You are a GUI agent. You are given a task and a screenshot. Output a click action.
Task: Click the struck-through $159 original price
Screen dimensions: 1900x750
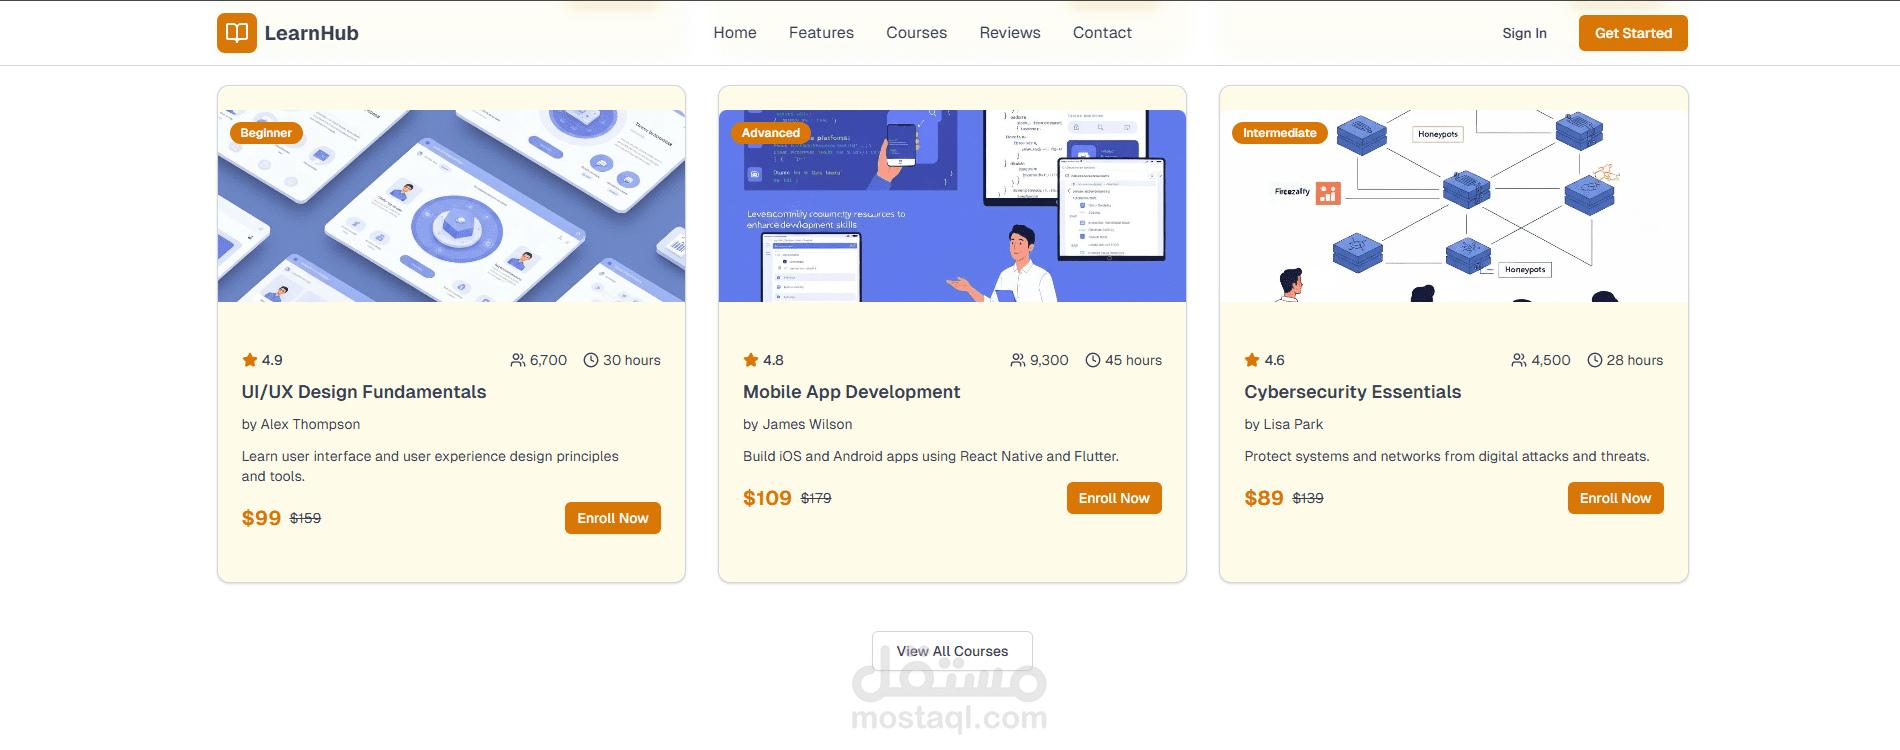(305, 518)
